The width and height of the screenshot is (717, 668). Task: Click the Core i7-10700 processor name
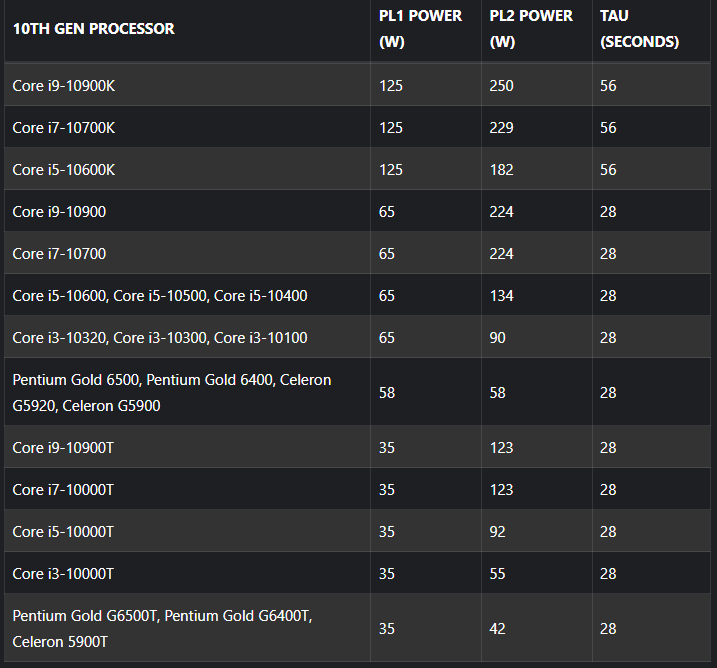[x=59, y=254]
